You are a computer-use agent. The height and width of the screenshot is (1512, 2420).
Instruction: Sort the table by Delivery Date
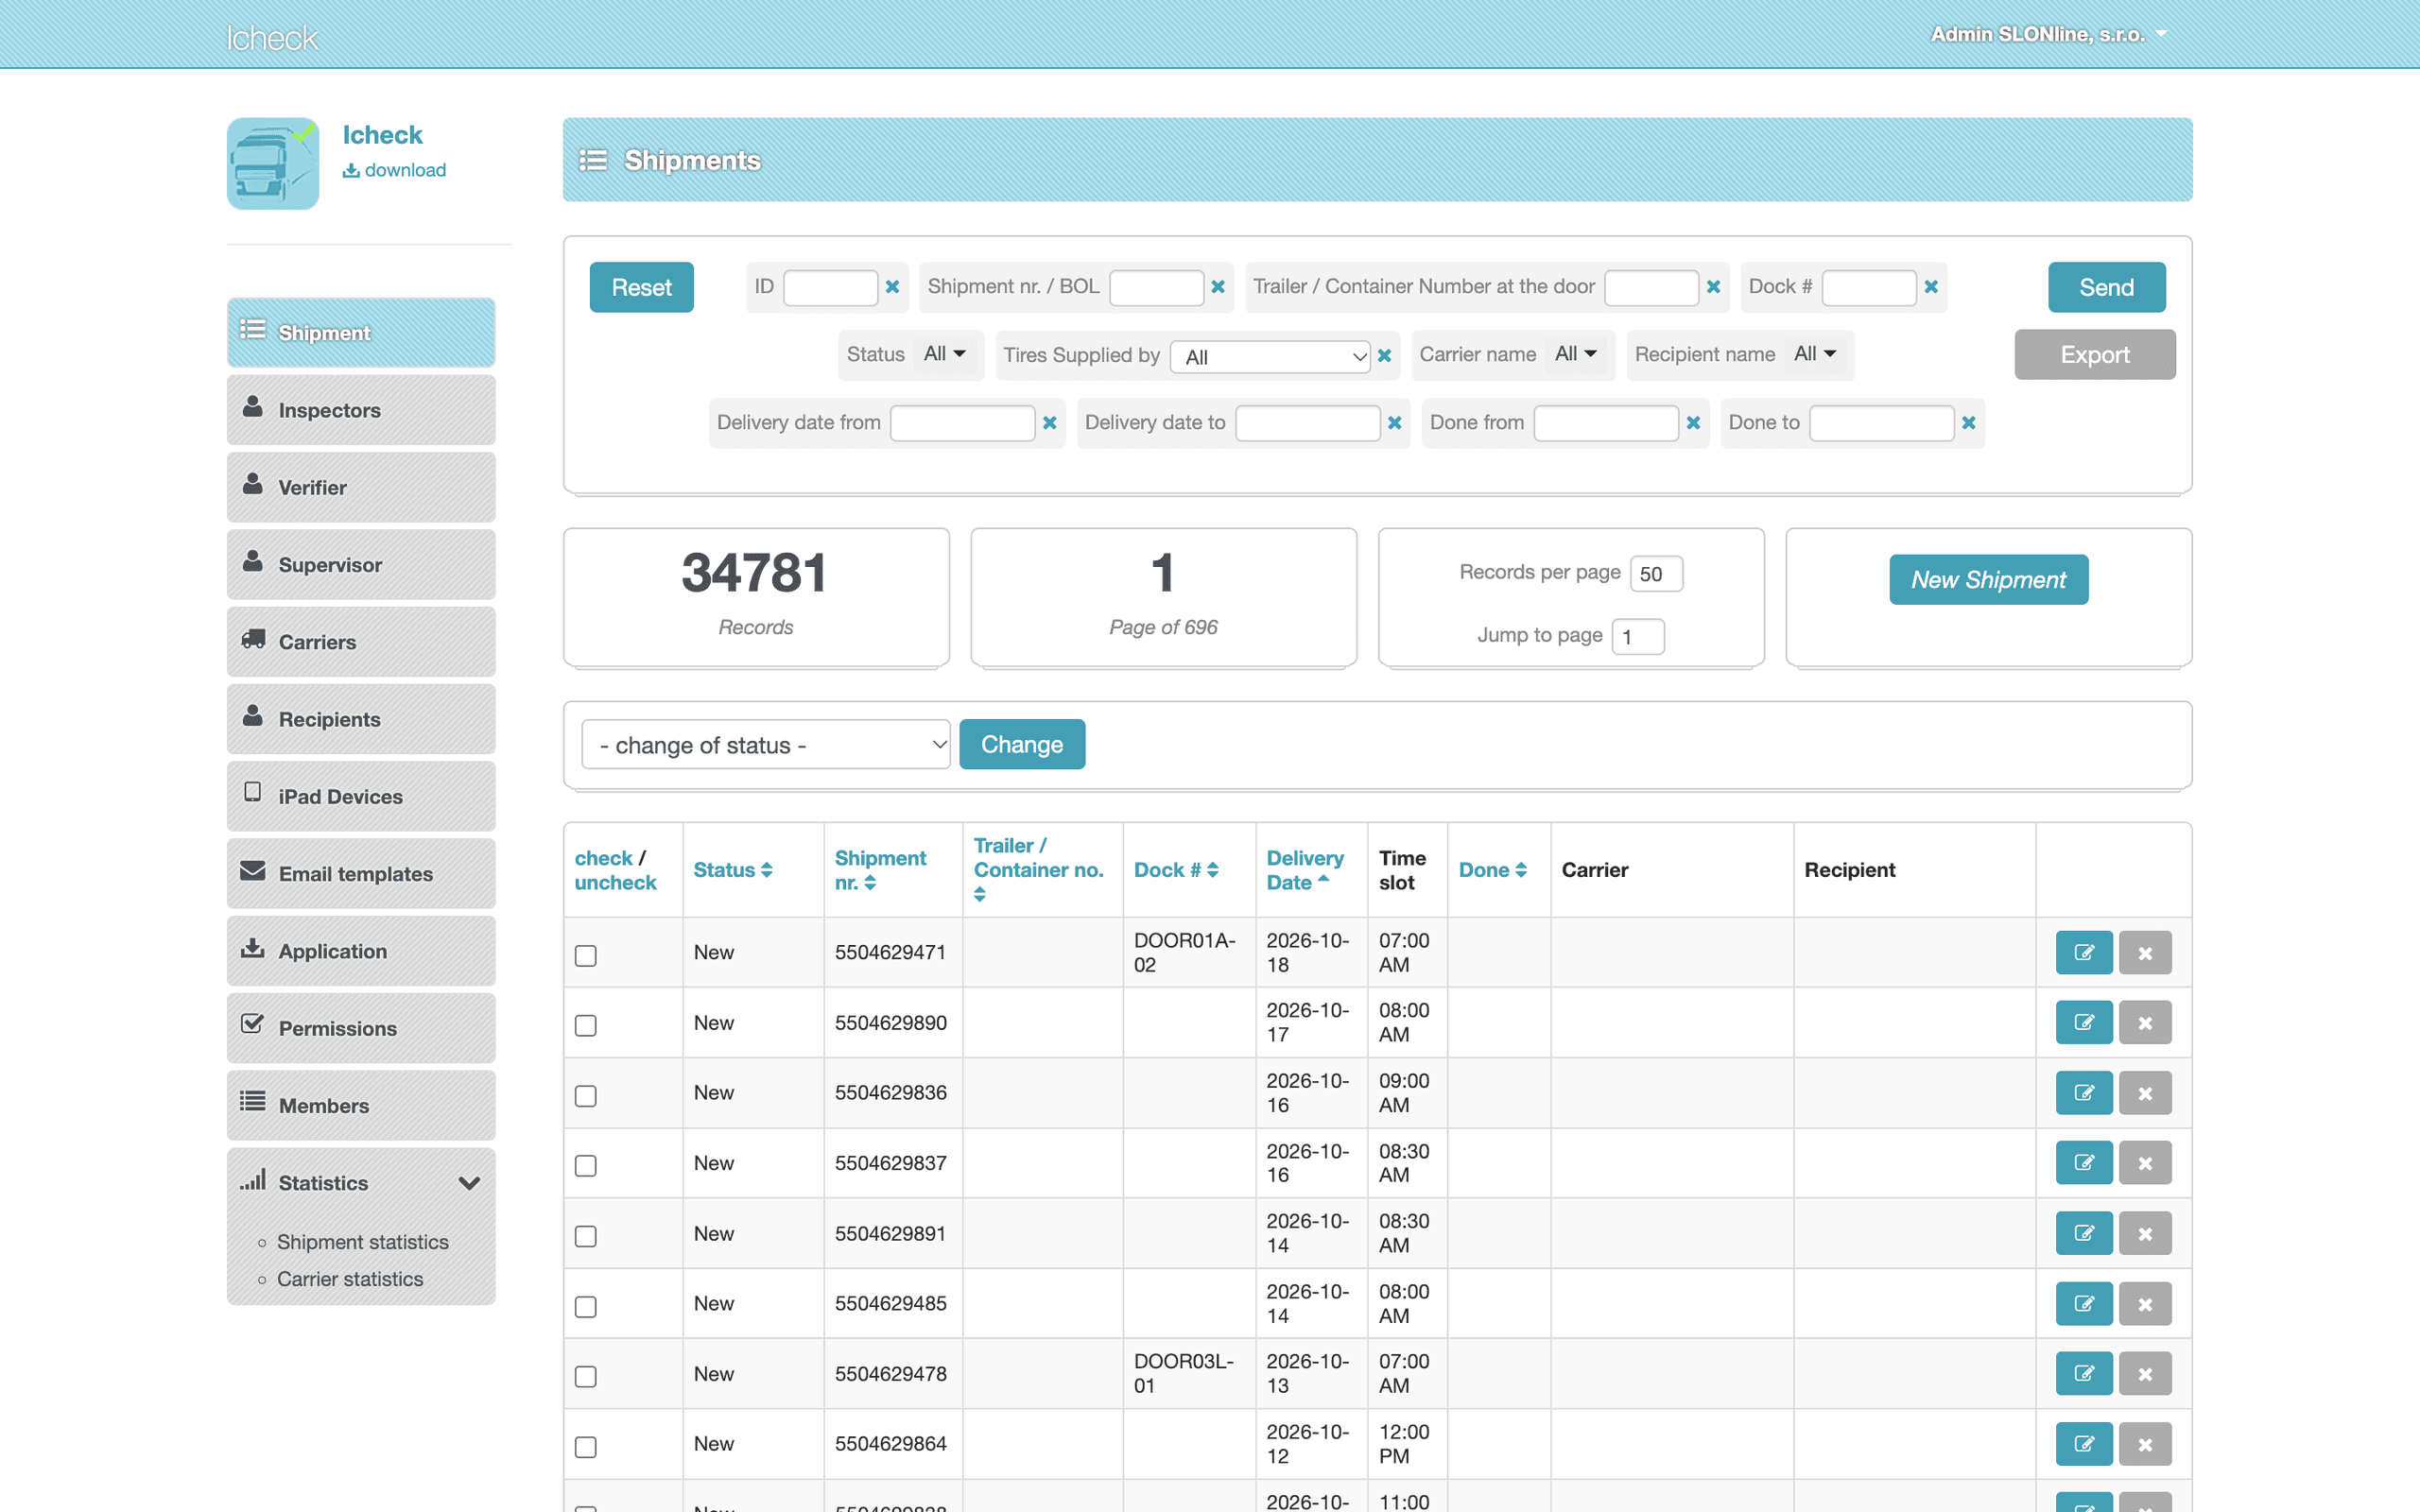1304,870
